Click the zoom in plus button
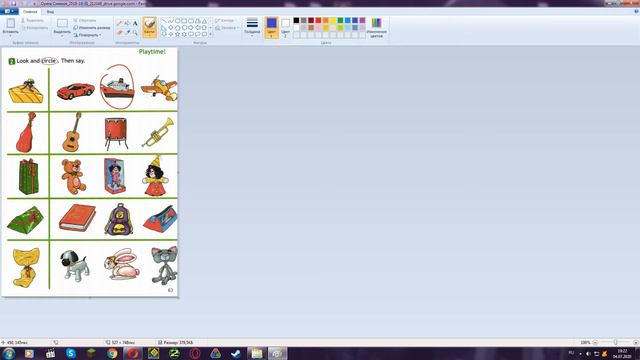This screenshot has width=640, height=360. click(636, 342)
